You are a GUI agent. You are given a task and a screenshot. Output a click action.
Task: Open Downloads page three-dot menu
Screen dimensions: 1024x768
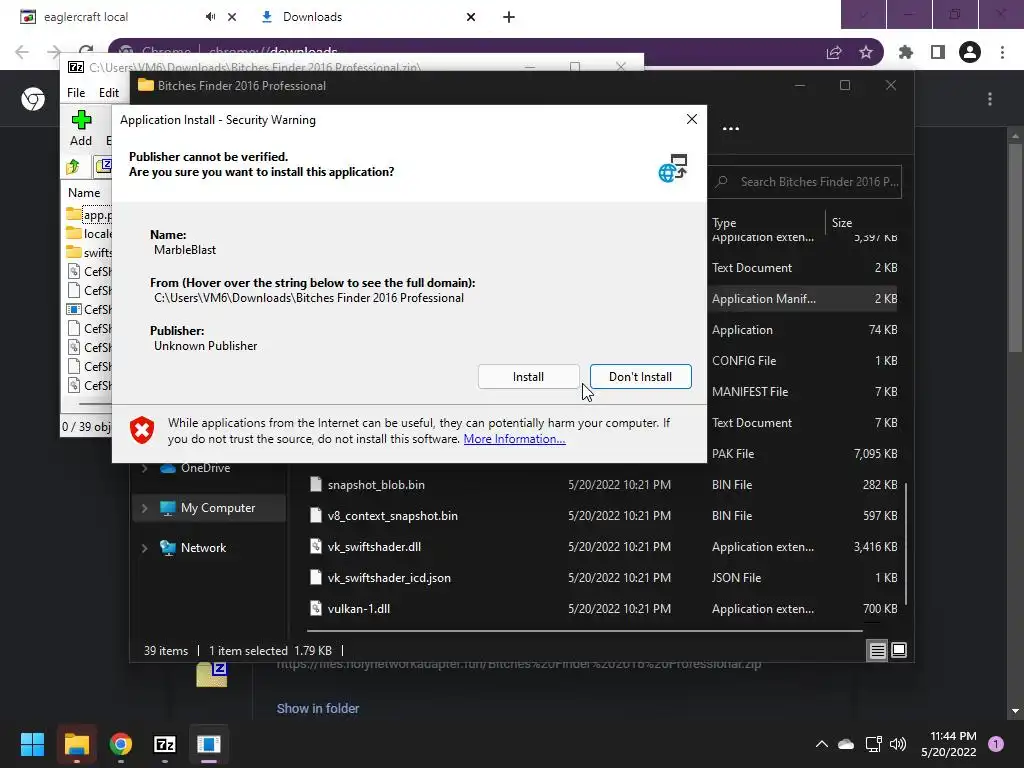[x=990, y=99]
